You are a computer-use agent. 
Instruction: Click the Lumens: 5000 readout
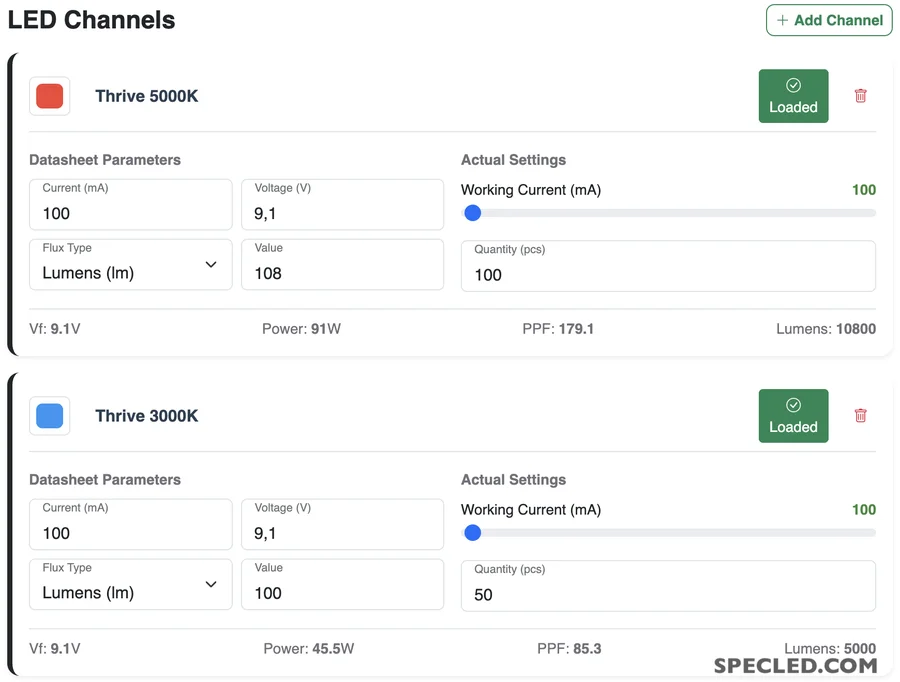[830, 649]
